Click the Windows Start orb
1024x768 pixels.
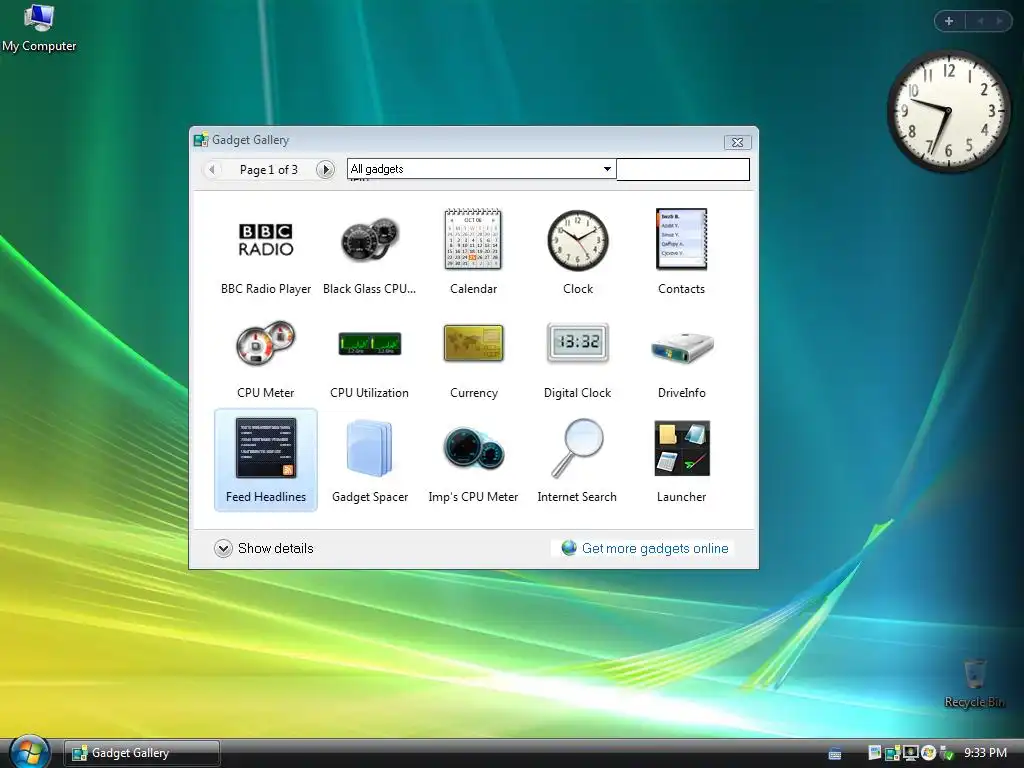29,752
